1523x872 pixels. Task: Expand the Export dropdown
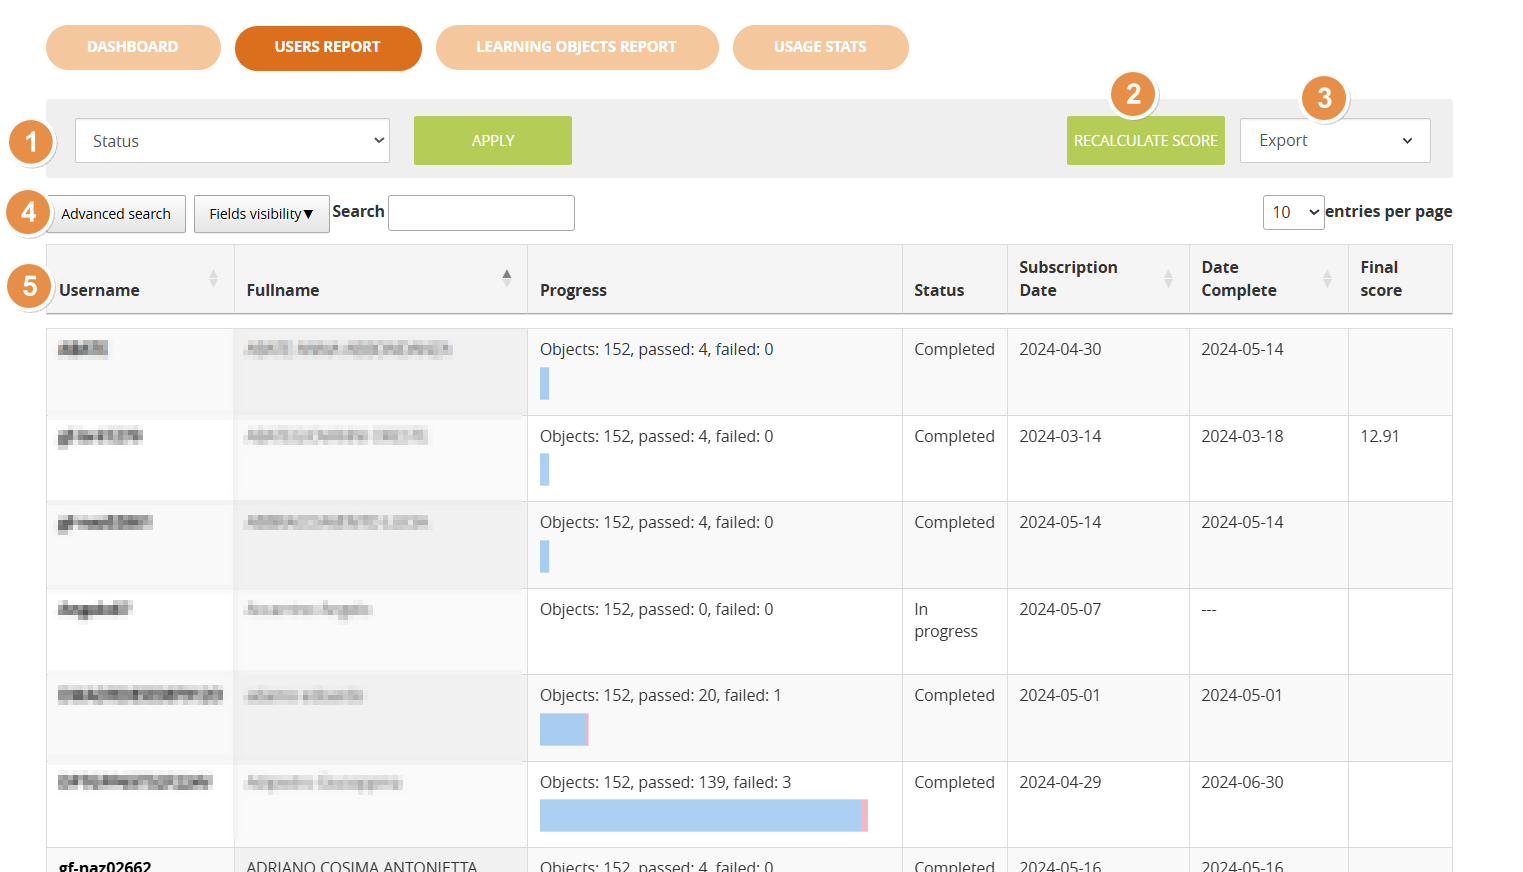click(1334, 141)
